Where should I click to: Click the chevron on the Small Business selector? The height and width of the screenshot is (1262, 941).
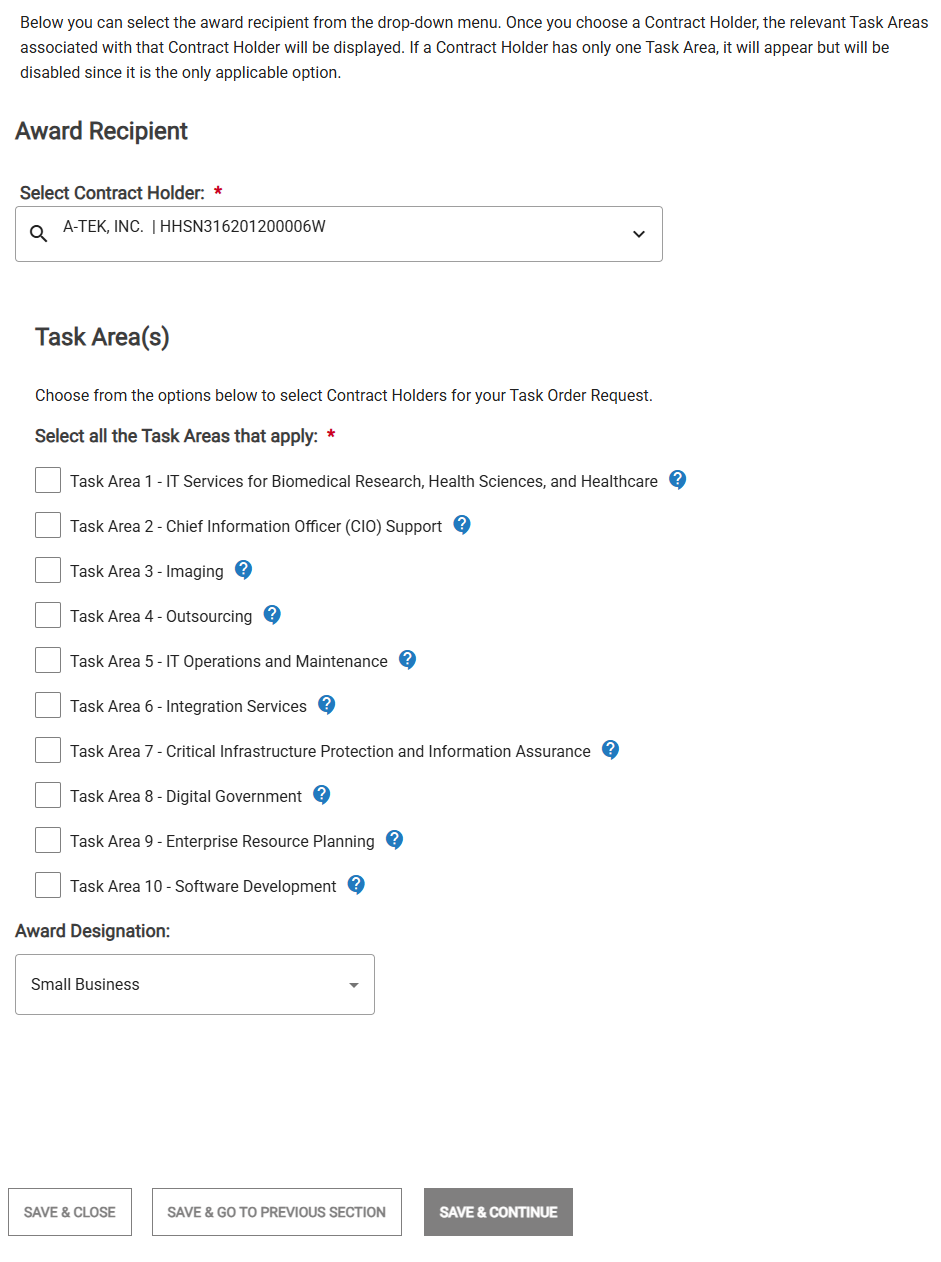(x=353, y=984)
